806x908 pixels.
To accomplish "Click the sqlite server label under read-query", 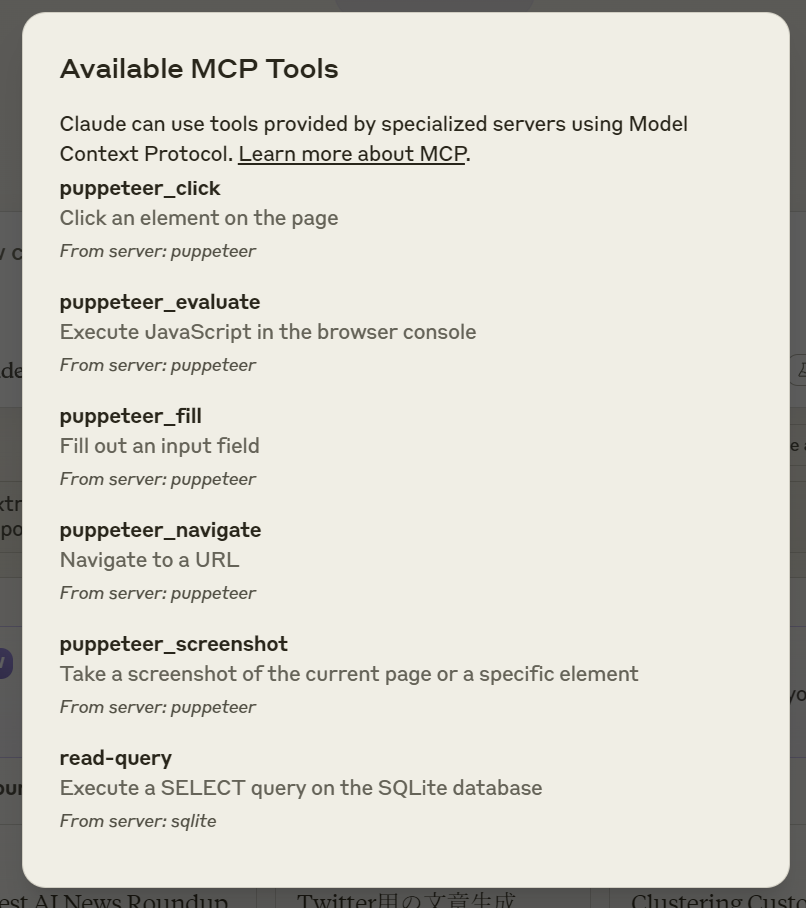I will (x=138, y=821).
